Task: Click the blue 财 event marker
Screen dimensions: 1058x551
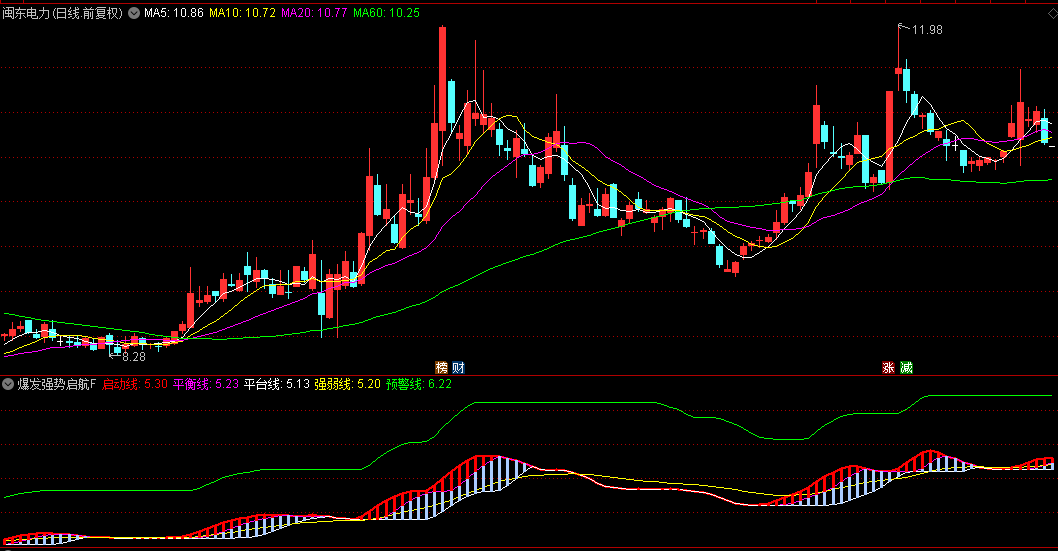Action: [x=458, y=368]
